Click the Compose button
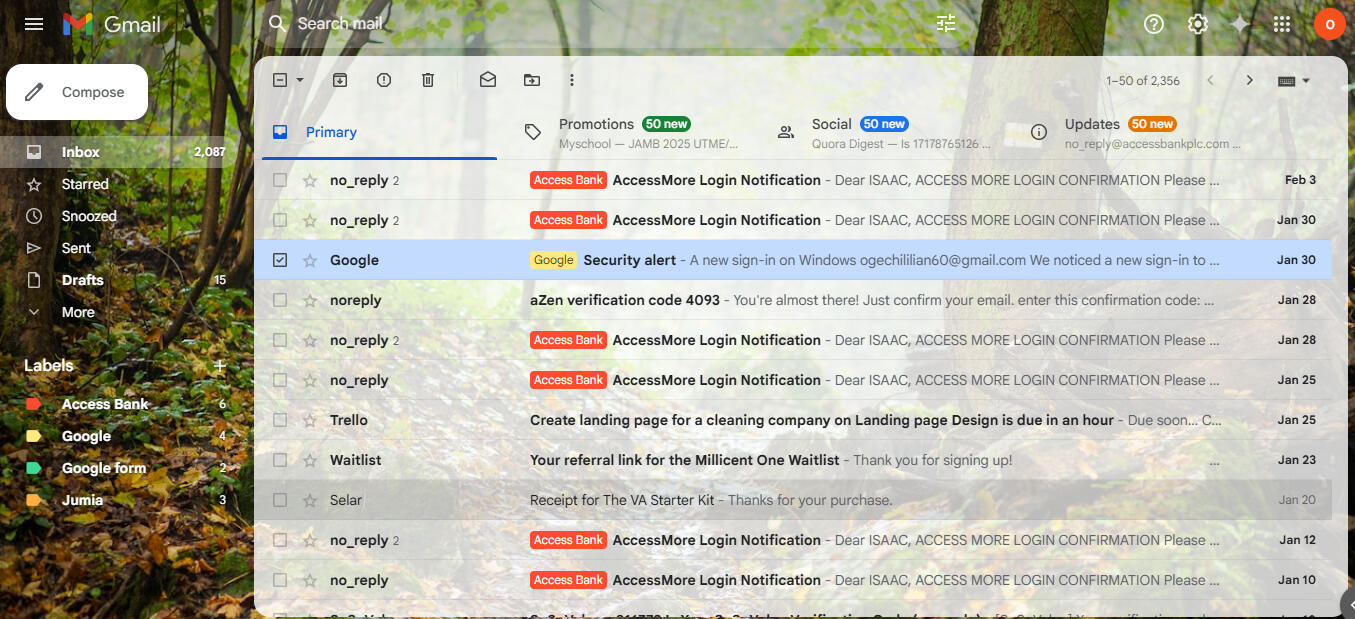The image size is (1355, 619). click(77, 92)
